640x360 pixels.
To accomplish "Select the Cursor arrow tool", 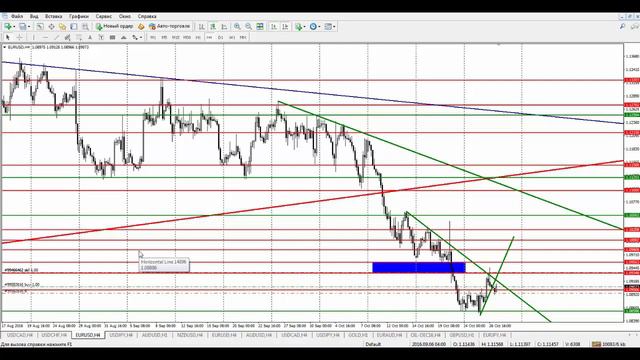I will (x=8, y=37).
